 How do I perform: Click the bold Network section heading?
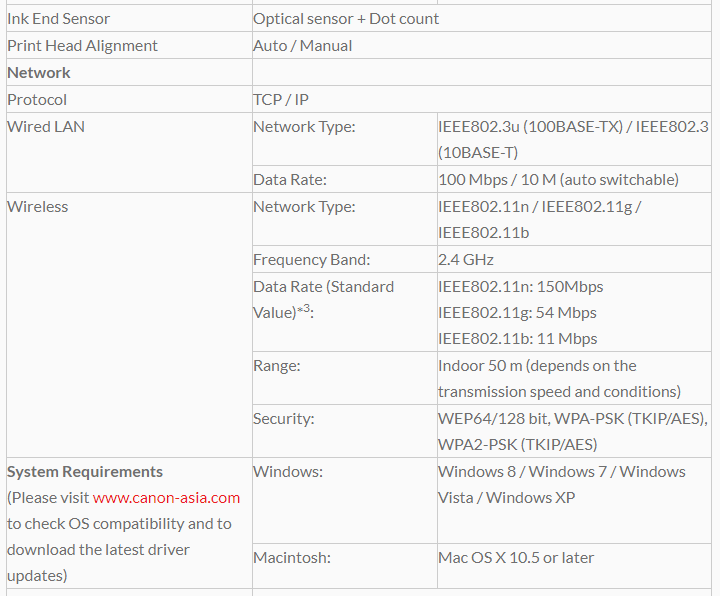pyautogui.click(x=39, y=72)
